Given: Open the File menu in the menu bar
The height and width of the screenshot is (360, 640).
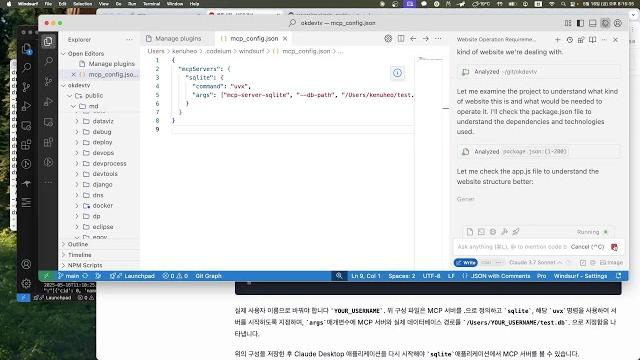Looking at the screenshot, I should point(48,4).
